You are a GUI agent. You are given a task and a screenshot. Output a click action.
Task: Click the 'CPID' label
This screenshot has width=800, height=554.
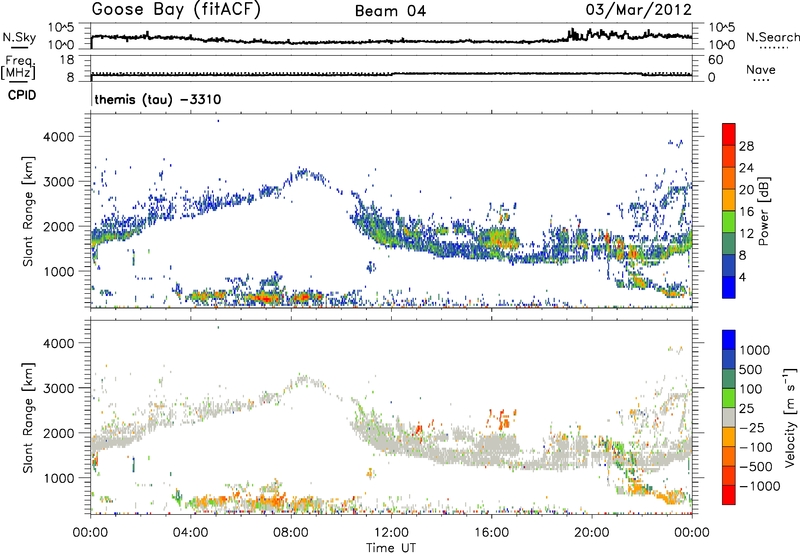[22, 95]
